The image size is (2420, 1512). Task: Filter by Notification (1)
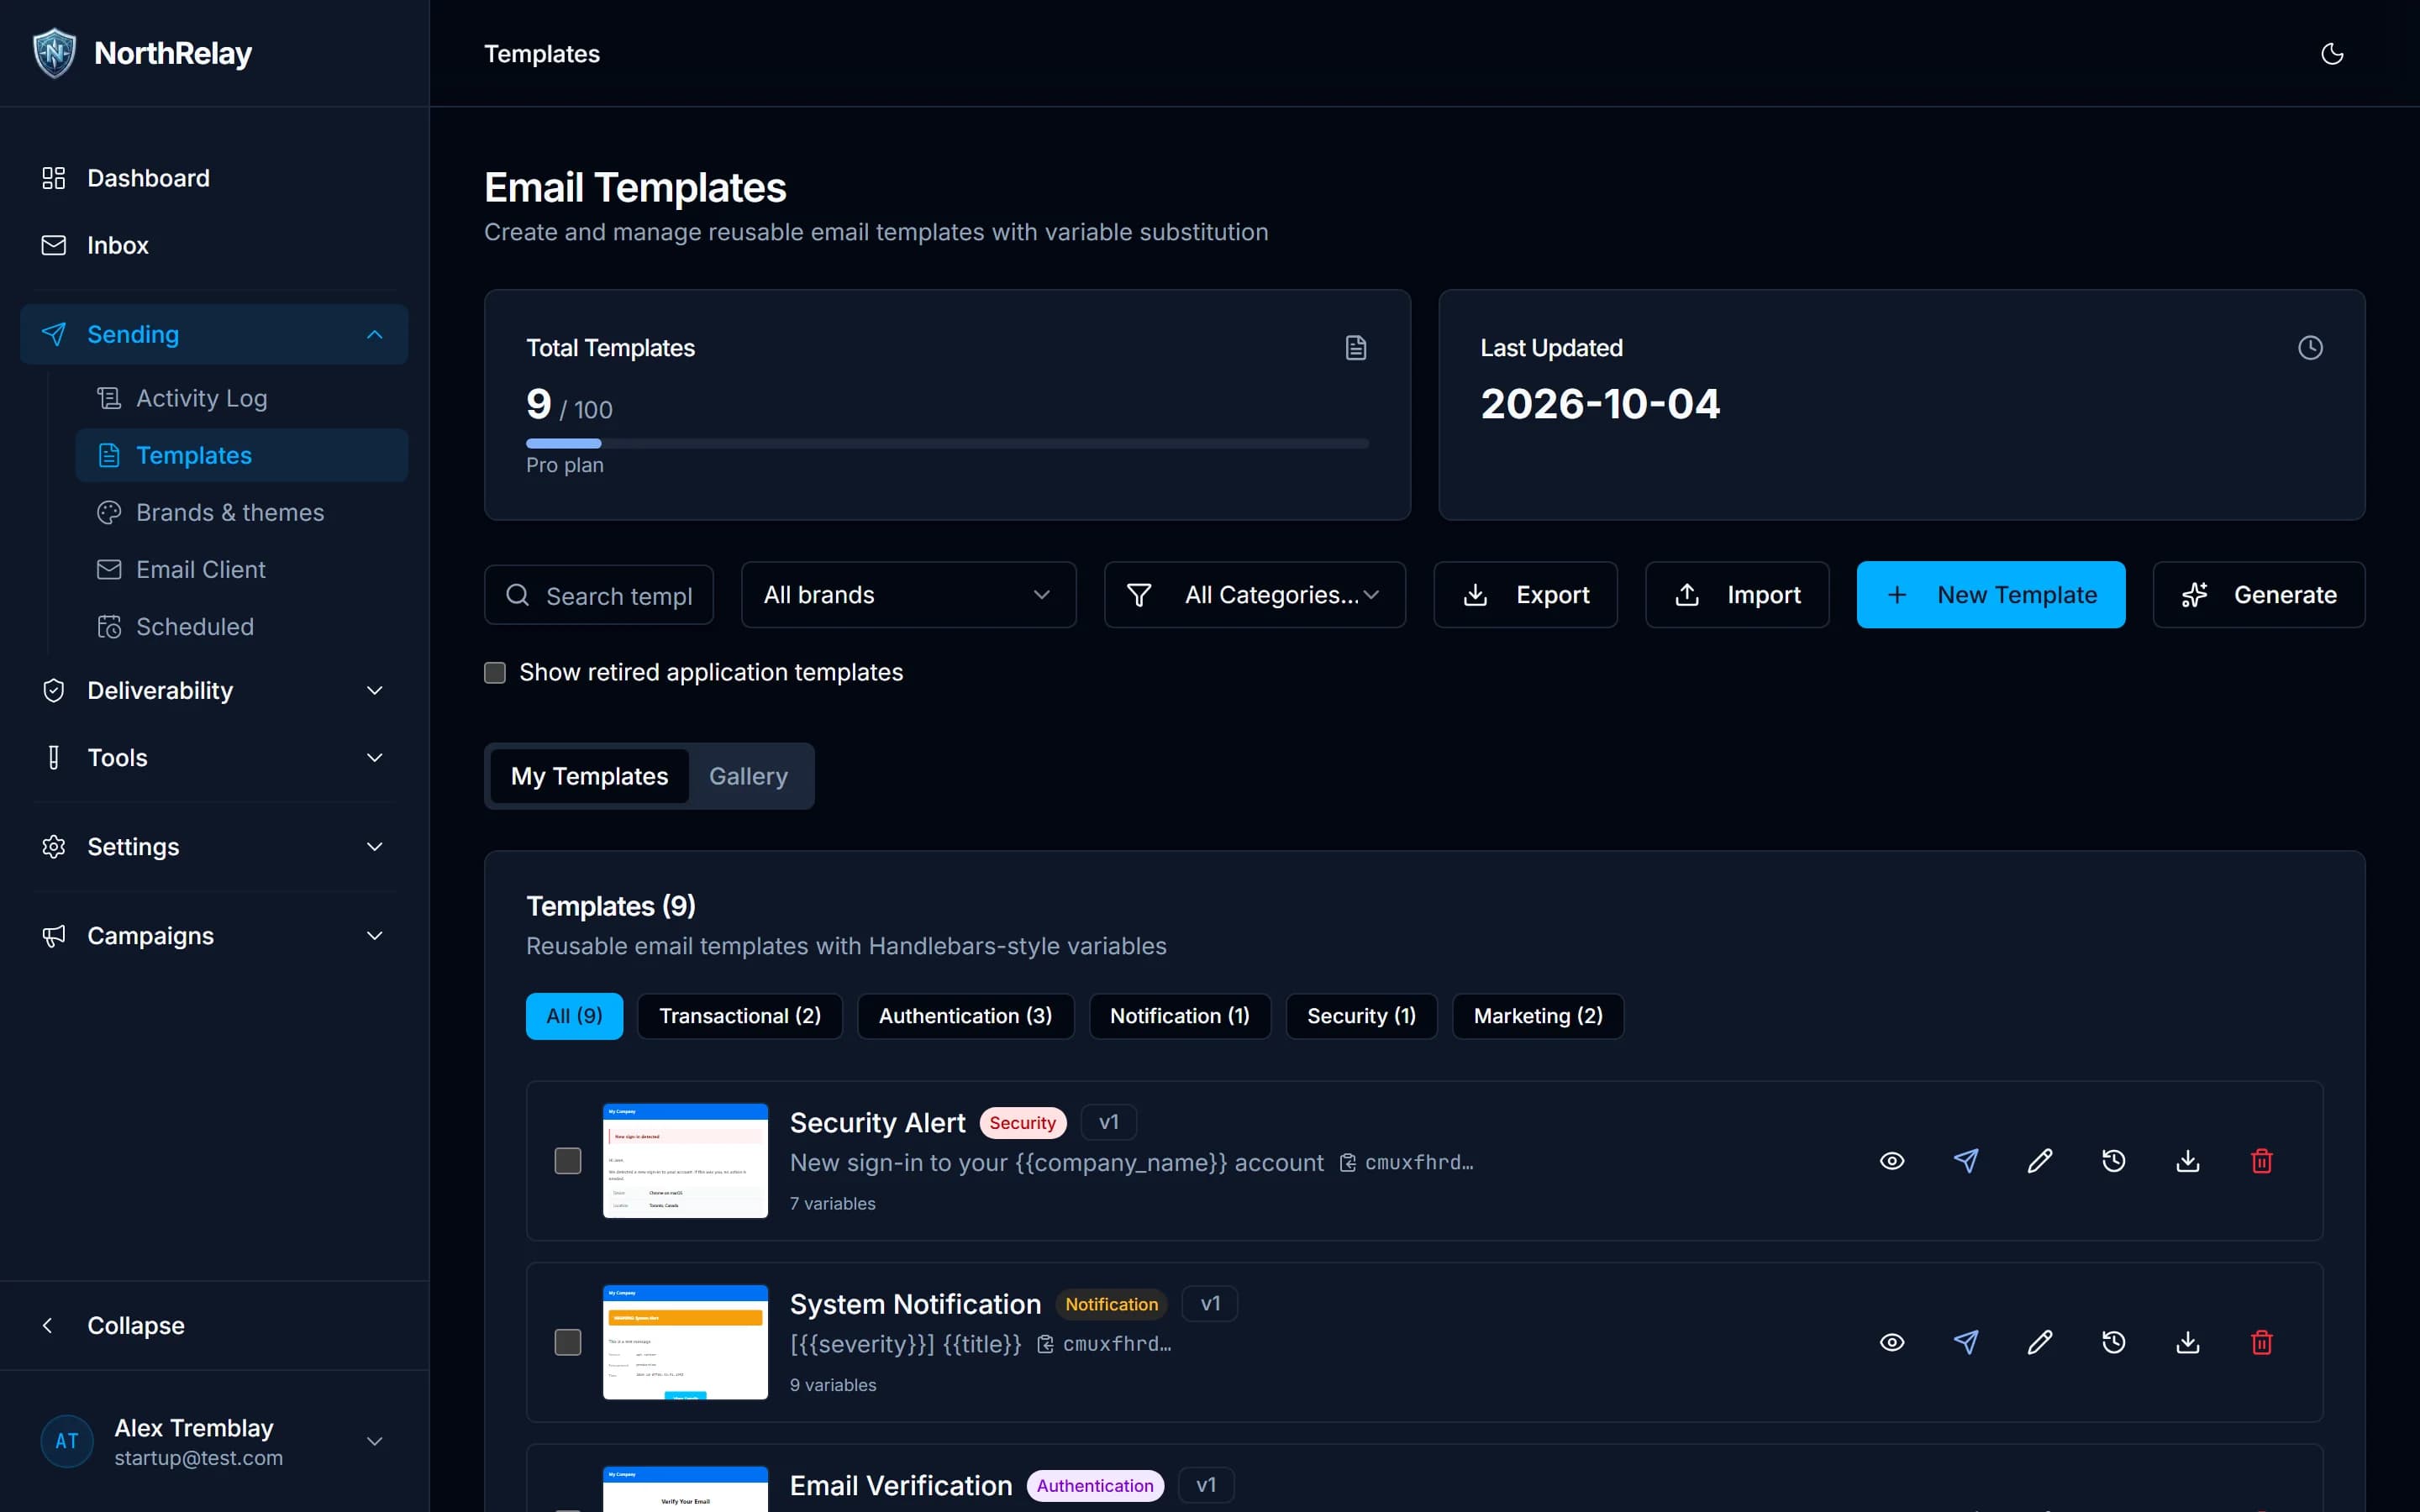(1180, 1016)
